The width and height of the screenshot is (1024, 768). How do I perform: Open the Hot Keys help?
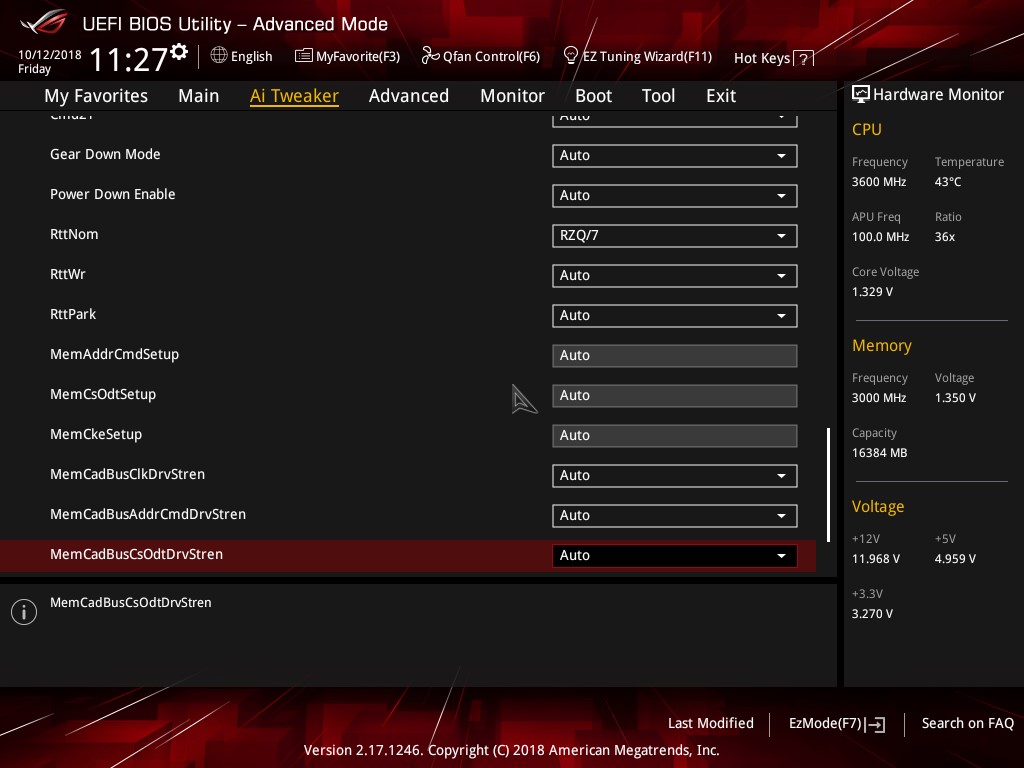pyautogui.click(x=773, y=59)
